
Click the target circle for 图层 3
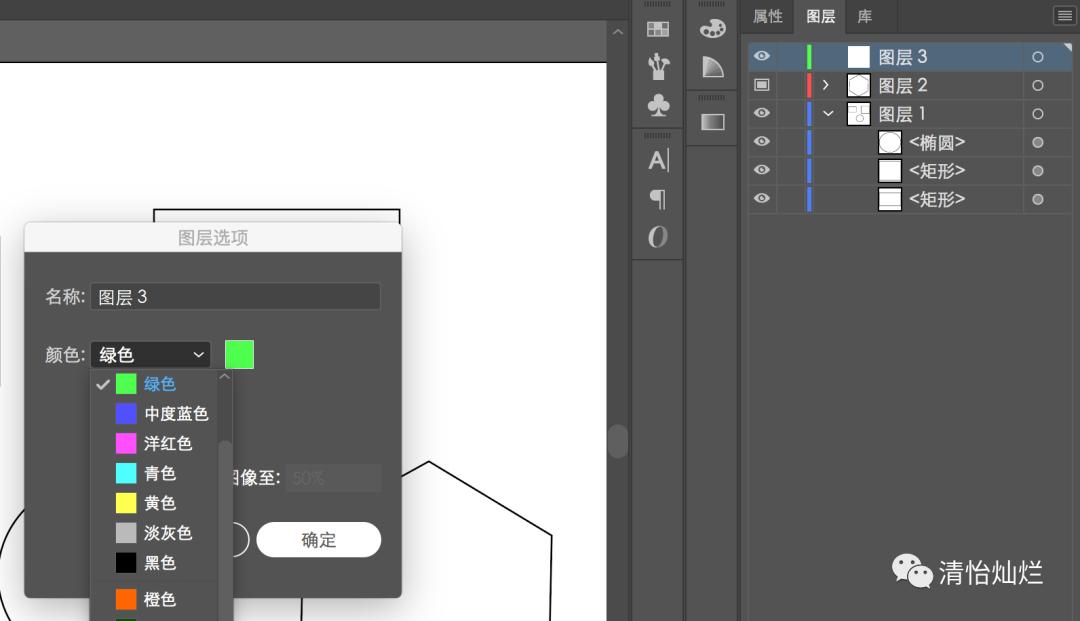click(x=1037, y=57)
